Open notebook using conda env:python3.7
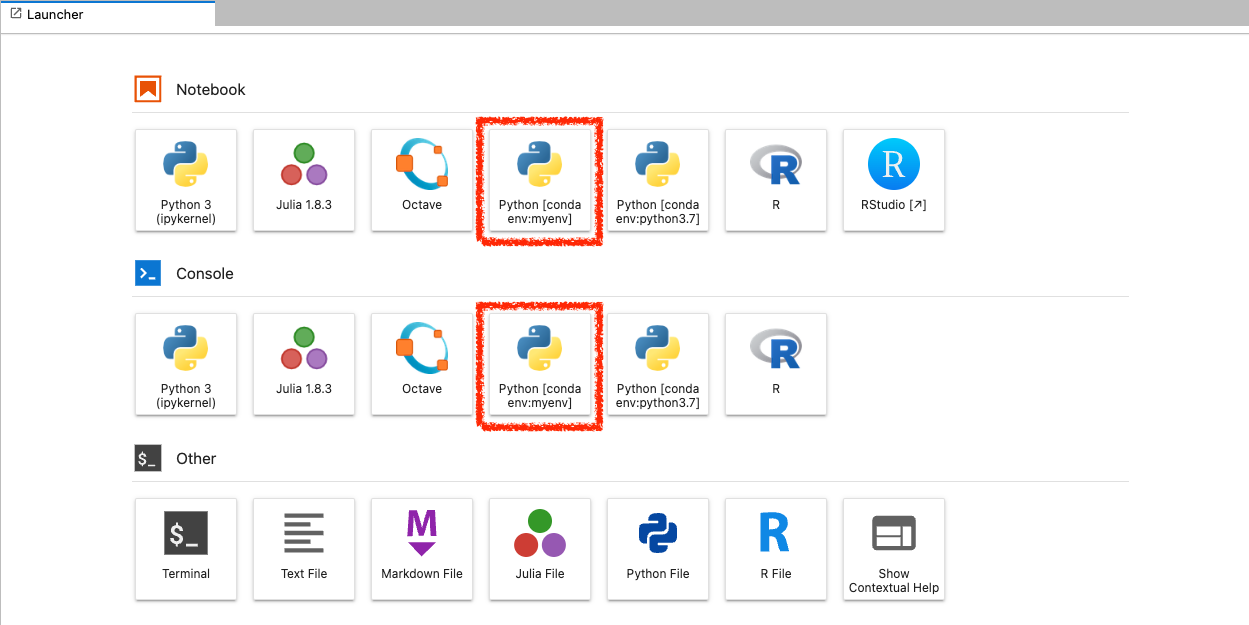The height and width of the screenshot is (625, 1249). click(x=658, y=180)
